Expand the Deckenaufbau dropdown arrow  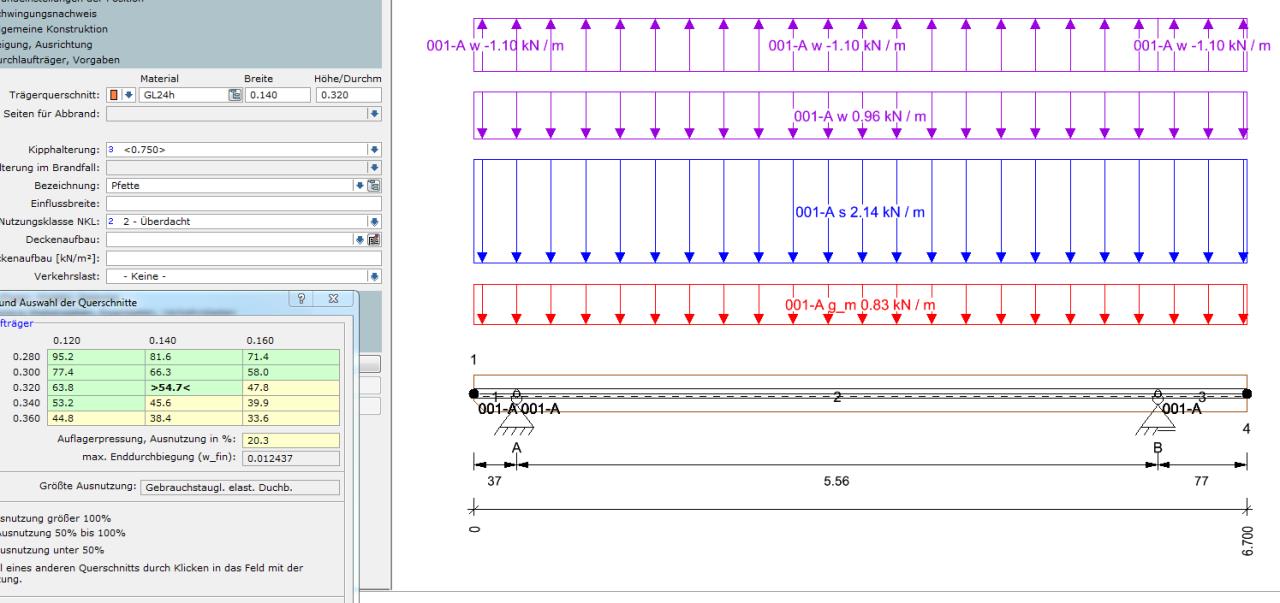(x=361, y=239)
